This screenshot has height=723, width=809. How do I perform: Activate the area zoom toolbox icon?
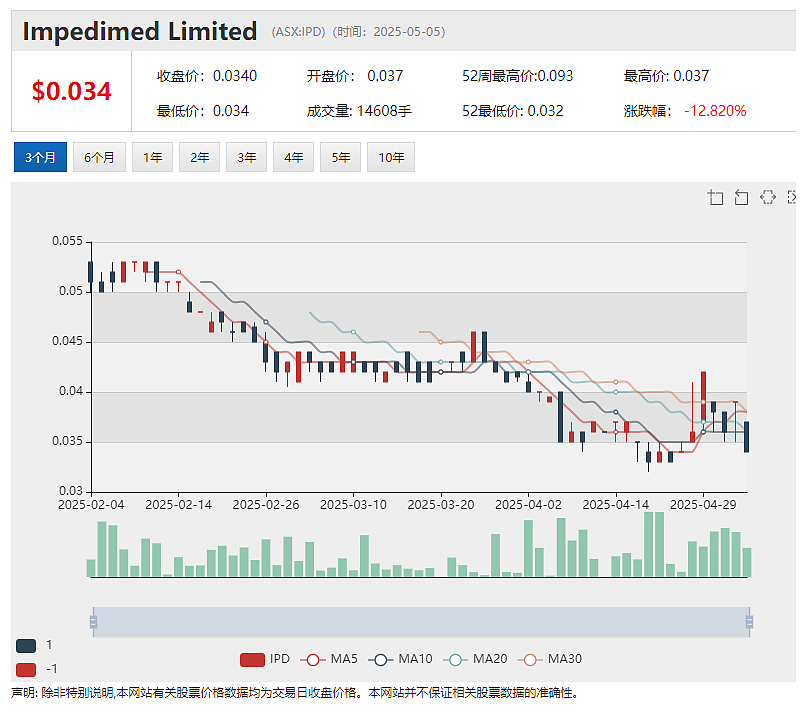(715, 197)
